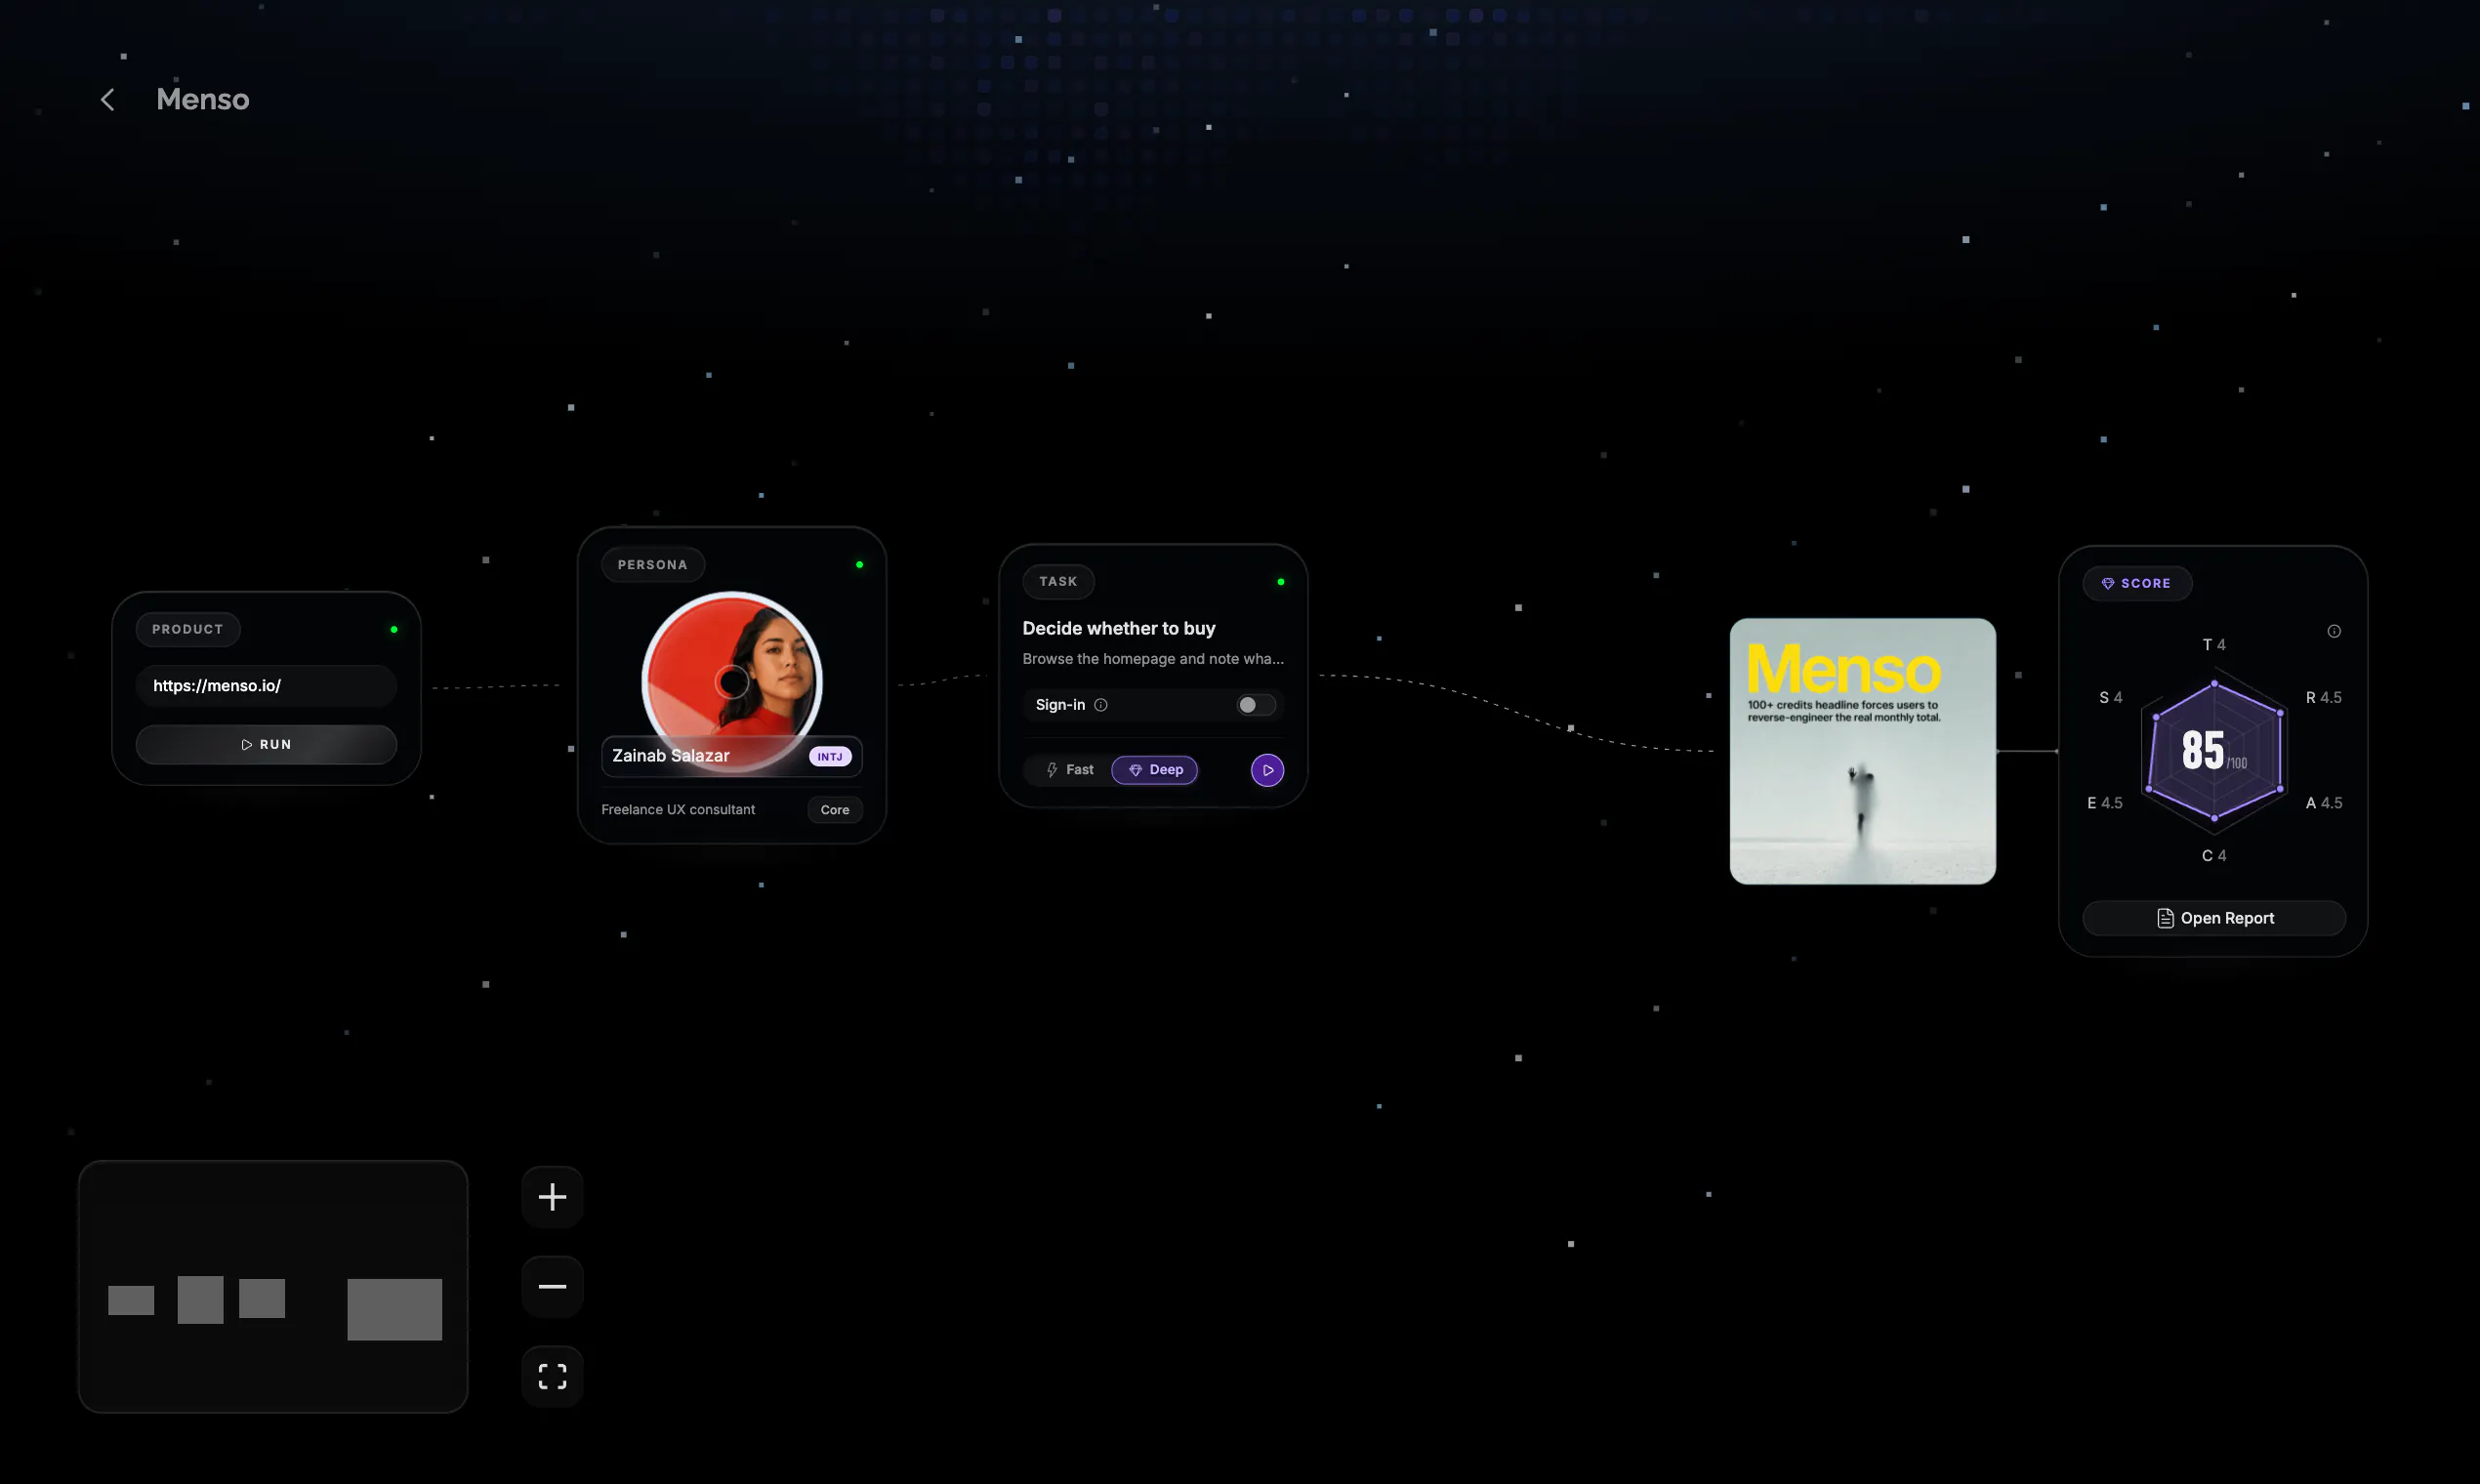This screenshot has width=2480, height=1484.
Task: Click the info icon in Score card
Action: (2334, 631)
